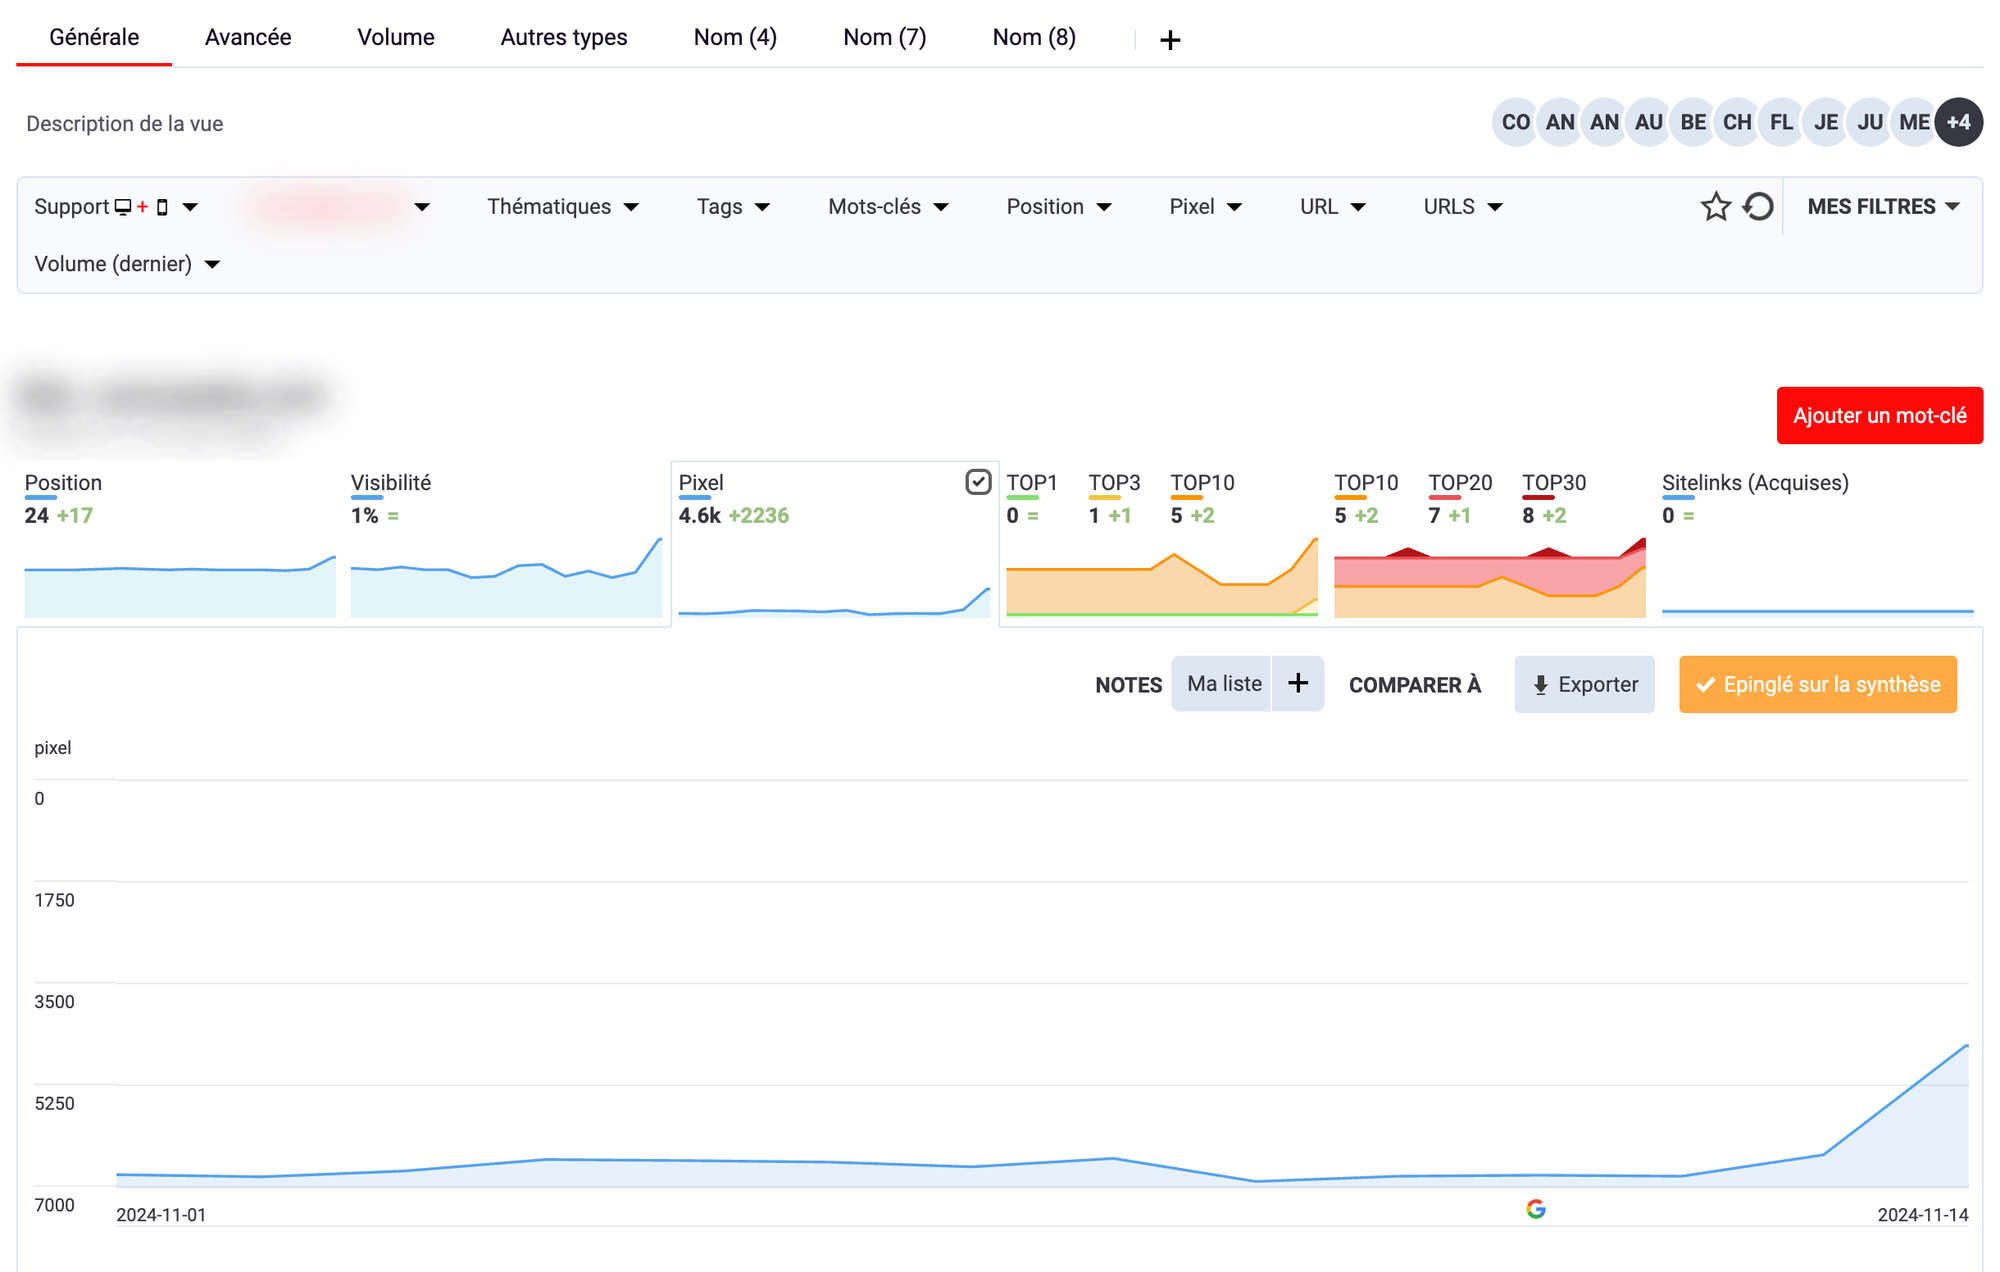
Task: Click the CO user avatar badge
Action: [x=1515, y=123]
